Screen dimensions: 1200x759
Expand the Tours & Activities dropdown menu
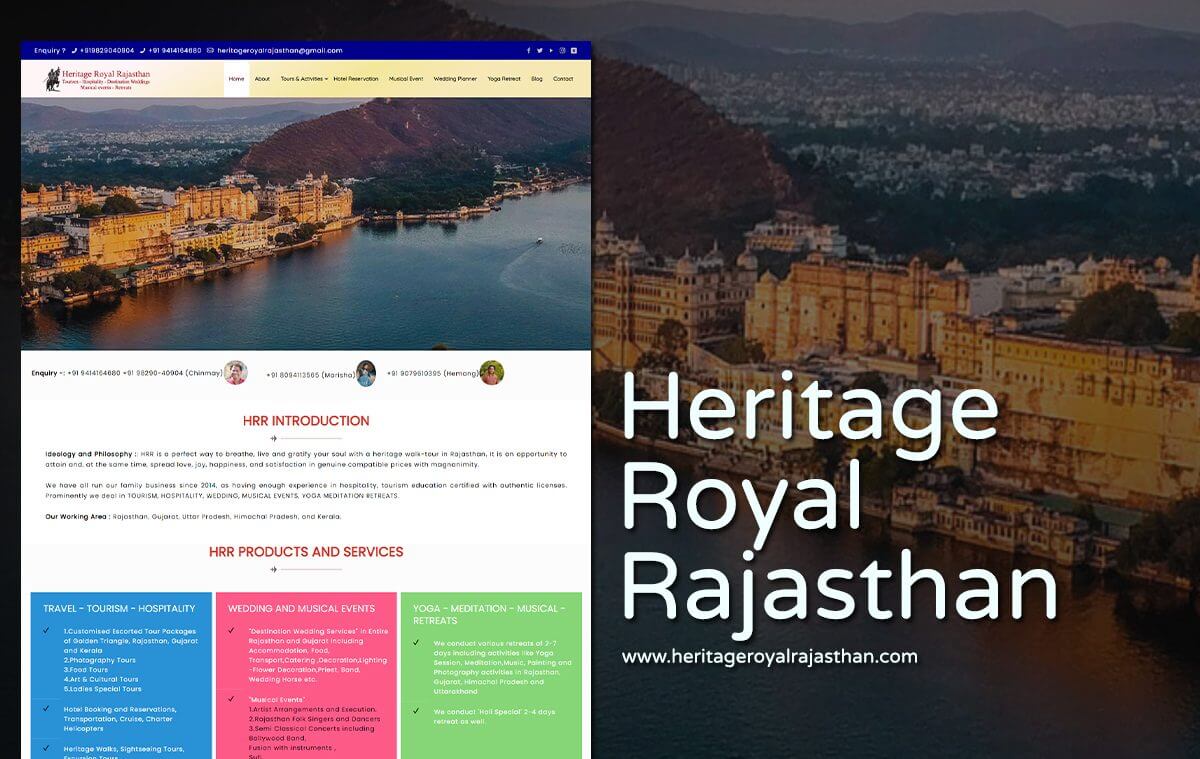click(x=304, y=79)
